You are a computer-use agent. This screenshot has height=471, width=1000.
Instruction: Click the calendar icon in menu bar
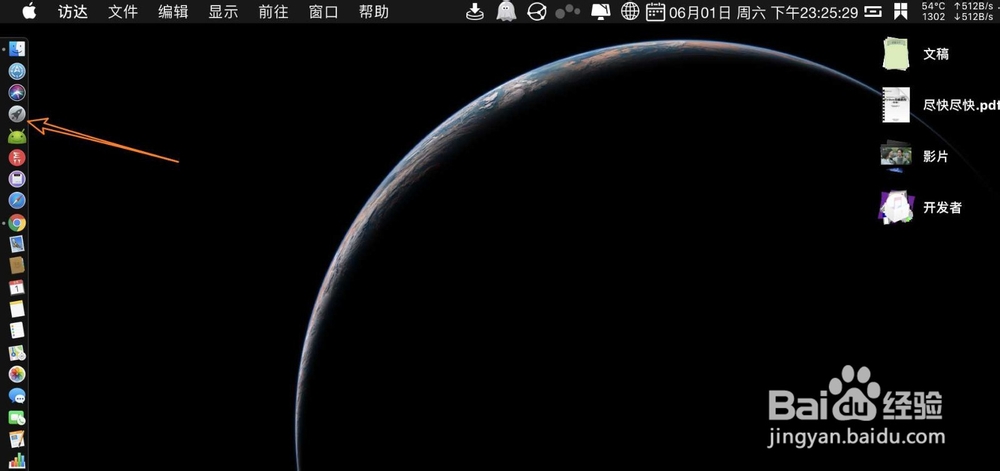pyautogui.click(x=656, y=11)
